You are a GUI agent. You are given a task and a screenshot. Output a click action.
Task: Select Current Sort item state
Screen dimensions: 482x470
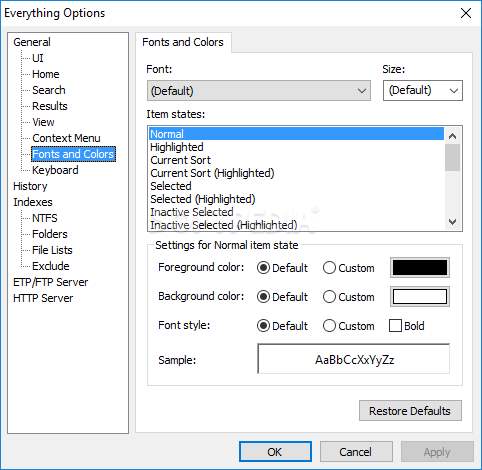pyautogui.click(x=296, y=160)
